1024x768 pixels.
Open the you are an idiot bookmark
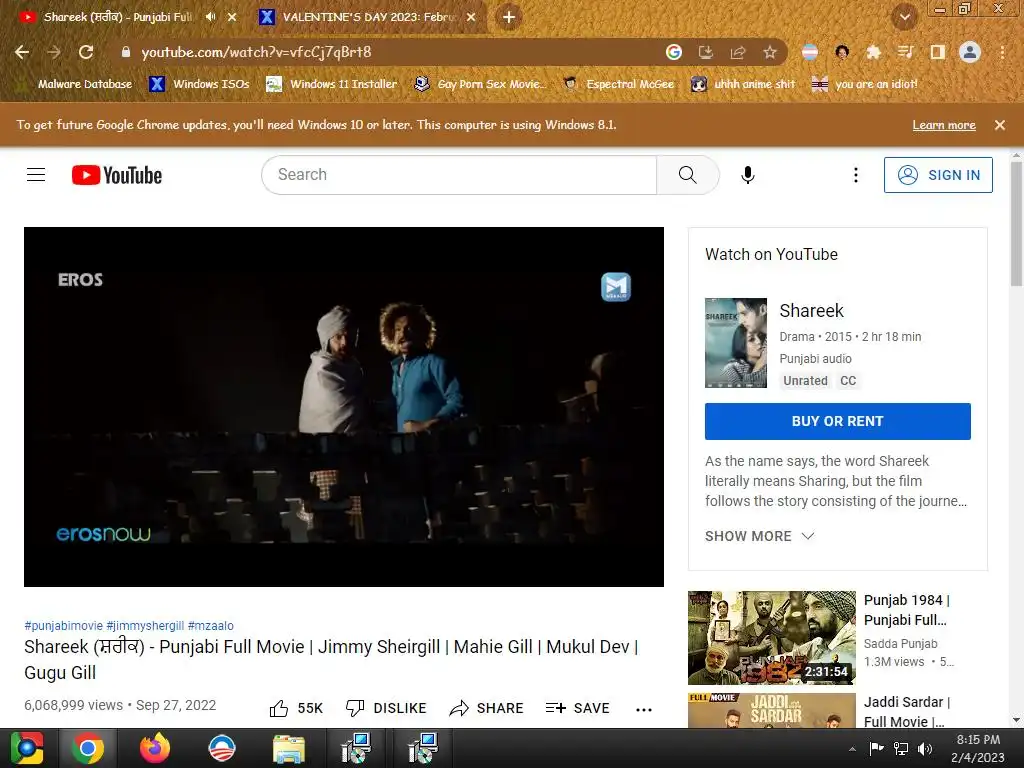tap(865, 84)
